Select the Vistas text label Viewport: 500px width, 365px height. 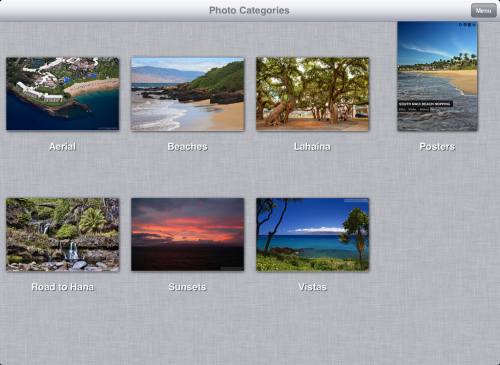(312, 287)
